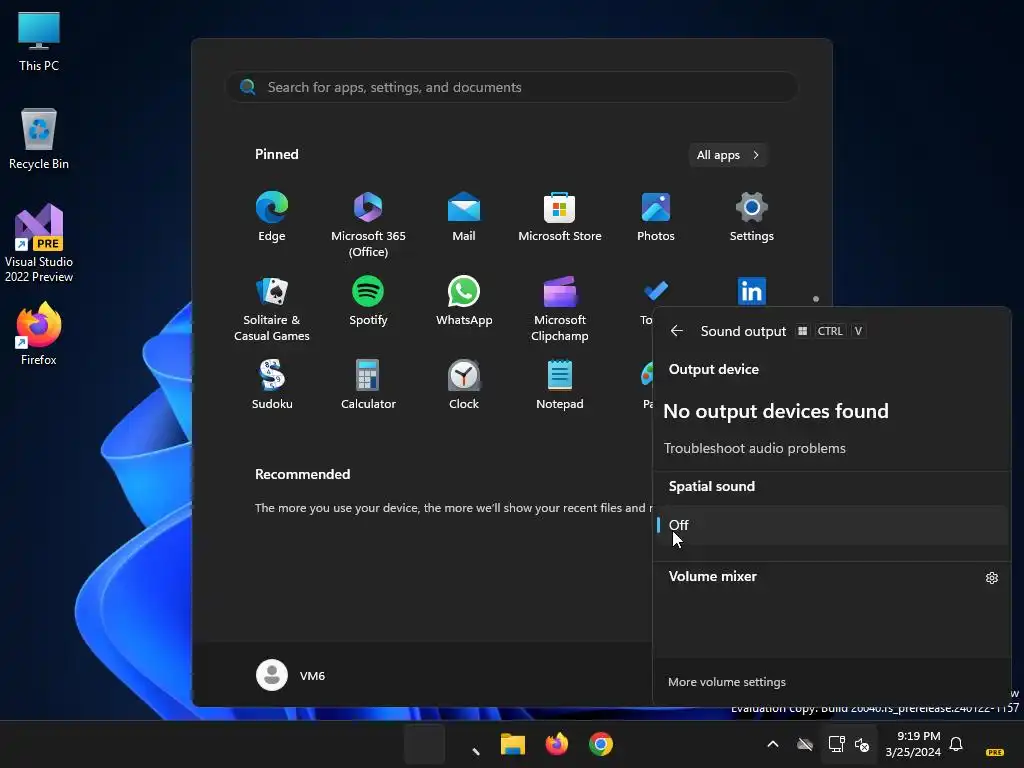Expand All apps list

(x=728, y=155)
